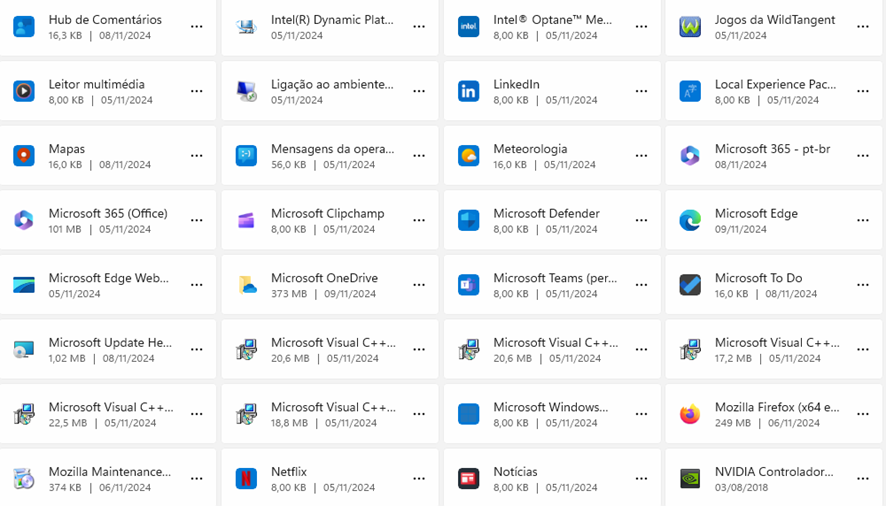
Task: Open more options for NVIDIA Controlador
Action: click(x=863, y=478)
